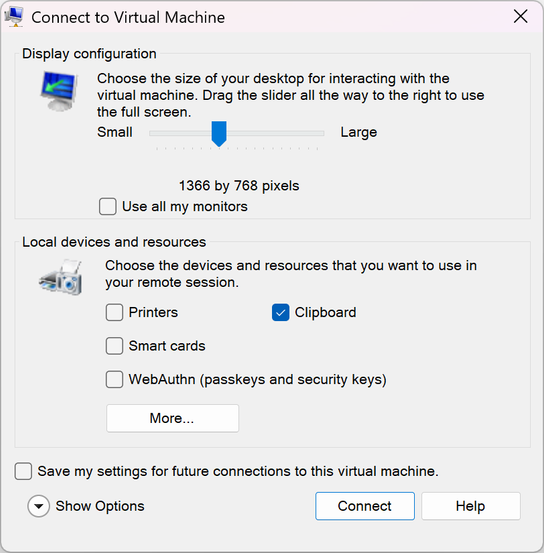Open Help for this dialog
This screenshot has width=544, height=553.
pyautogui.click(x=471, y=506)
